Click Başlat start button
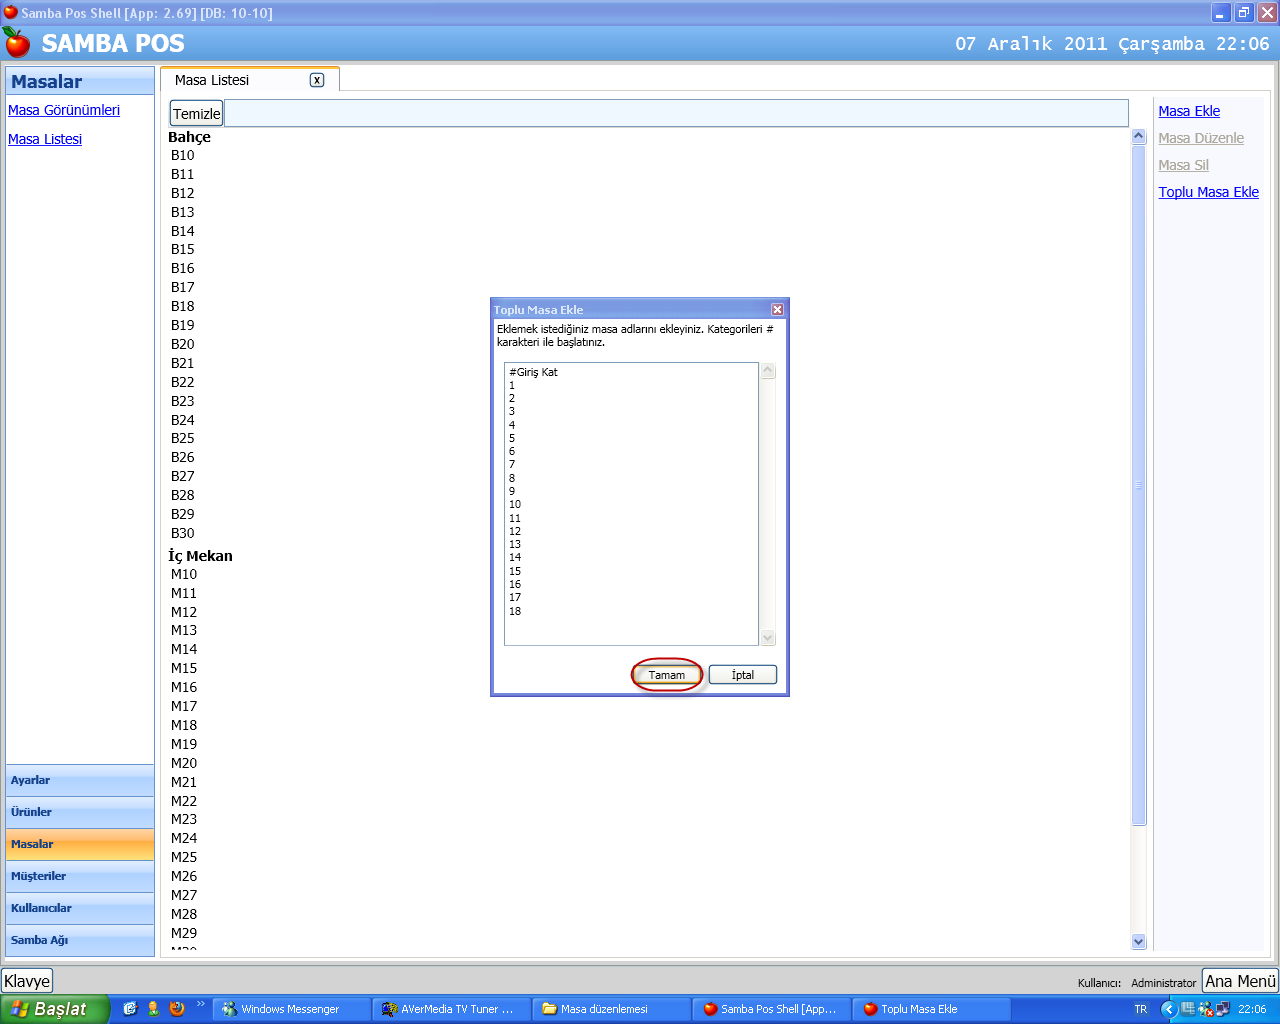The height and width of the screenshot is (1024, 1280). pyautogui.click(x=54, y=1009)
